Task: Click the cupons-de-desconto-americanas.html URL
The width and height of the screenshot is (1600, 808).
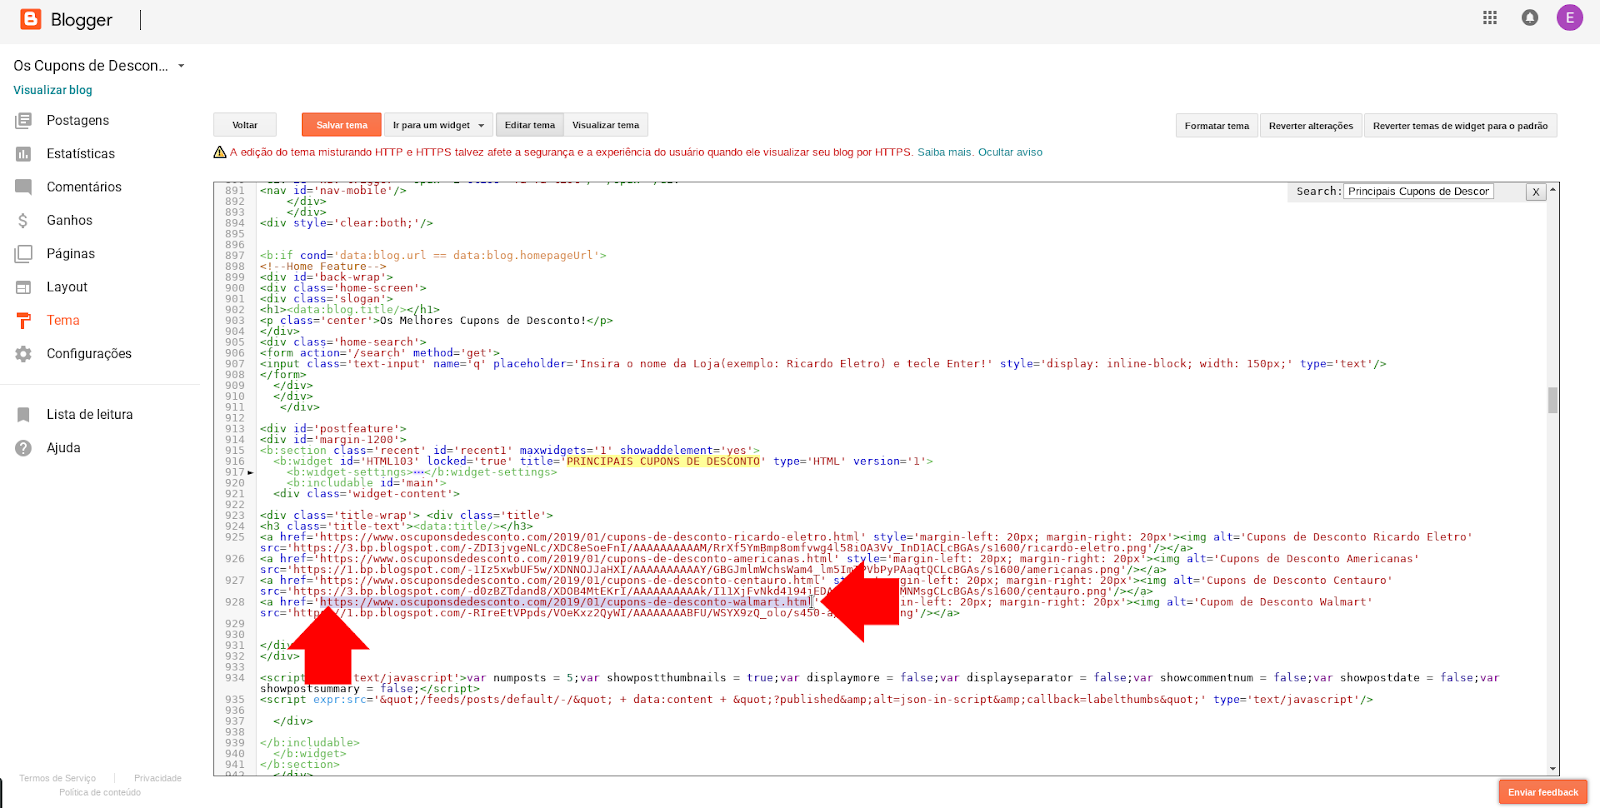Action: point(576,559)
